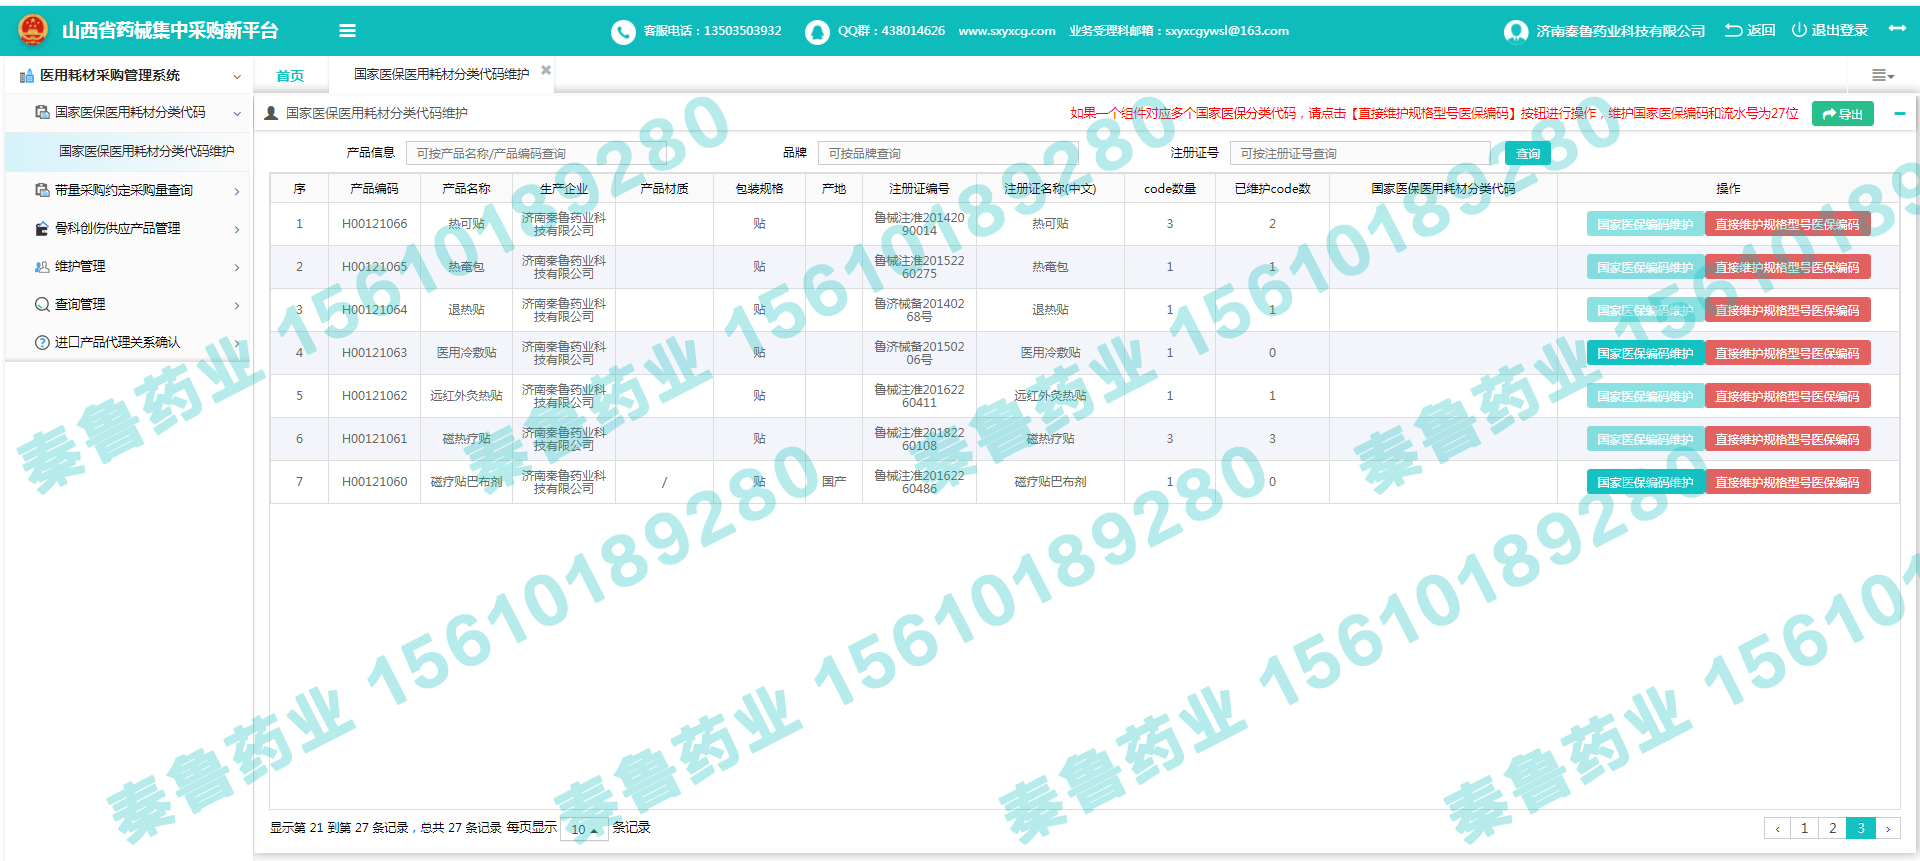Toggle fullscreen with the double-arrow icon

click(1897, 29)
